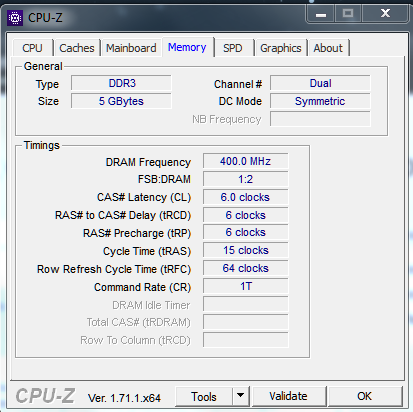The width and height of the screenshot is (413, 412).
Task: Go to the SPD tab
Action: pyautogui.click(x=233, y=48)
